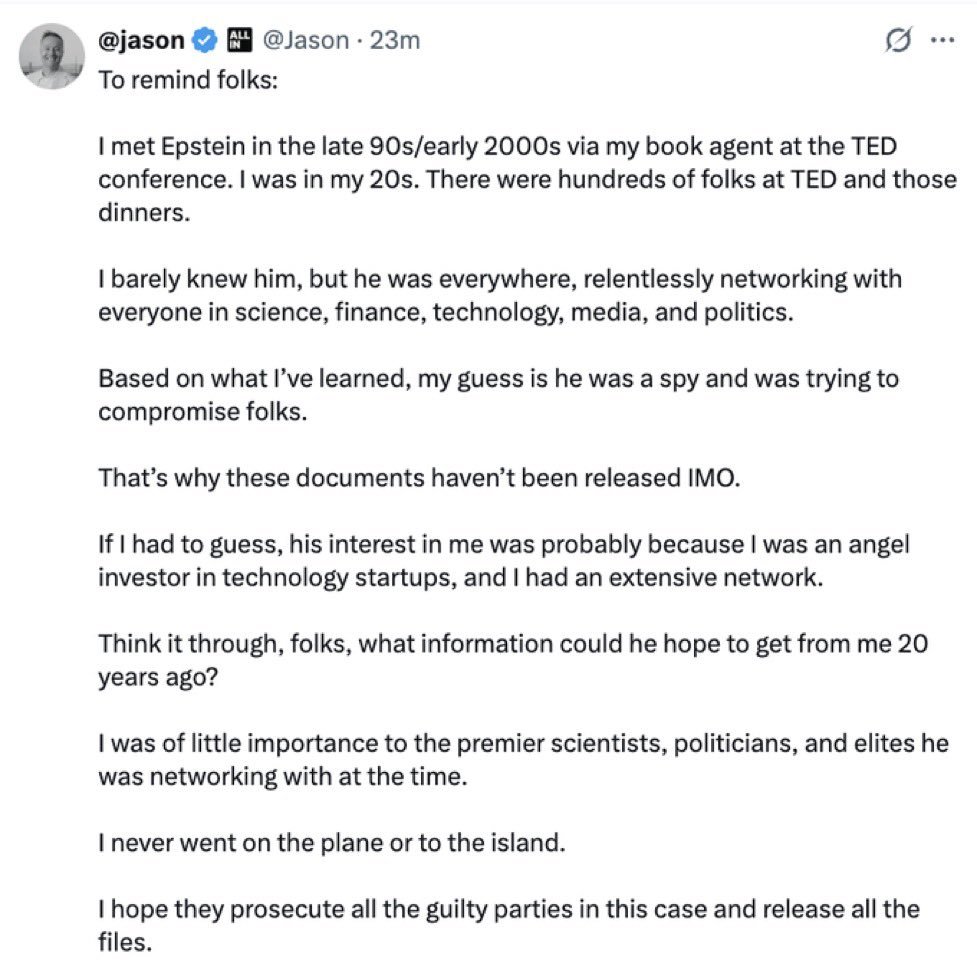
Task: Click the 'To remind folks:' opening line
Action: 186,79
